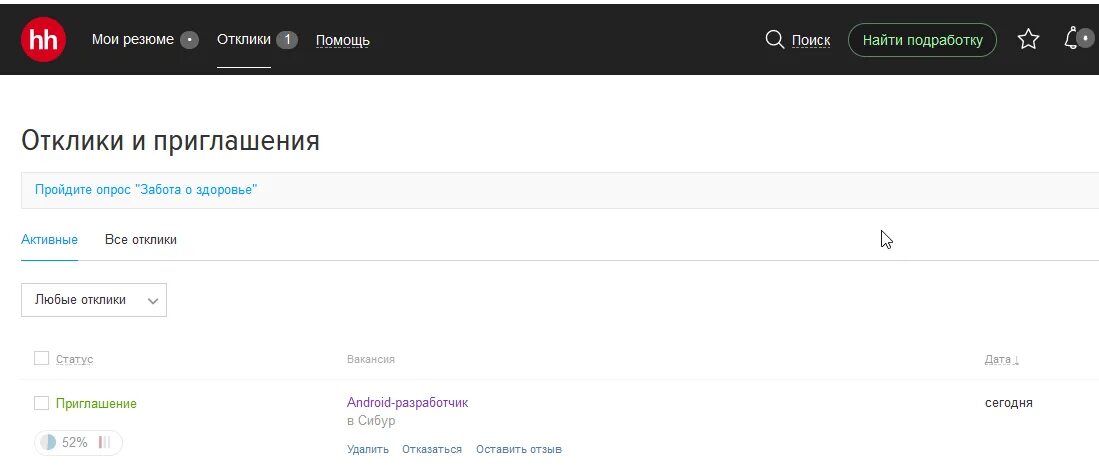Click the Отклики и приглашения heading
Screen dimensions: 1099x467
pos(170,140)
